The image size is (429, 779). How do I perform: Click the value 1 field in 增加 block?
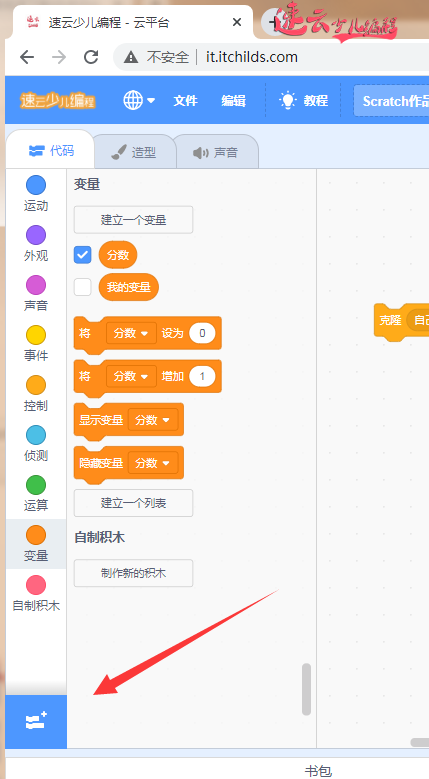(x=202, y=376)
